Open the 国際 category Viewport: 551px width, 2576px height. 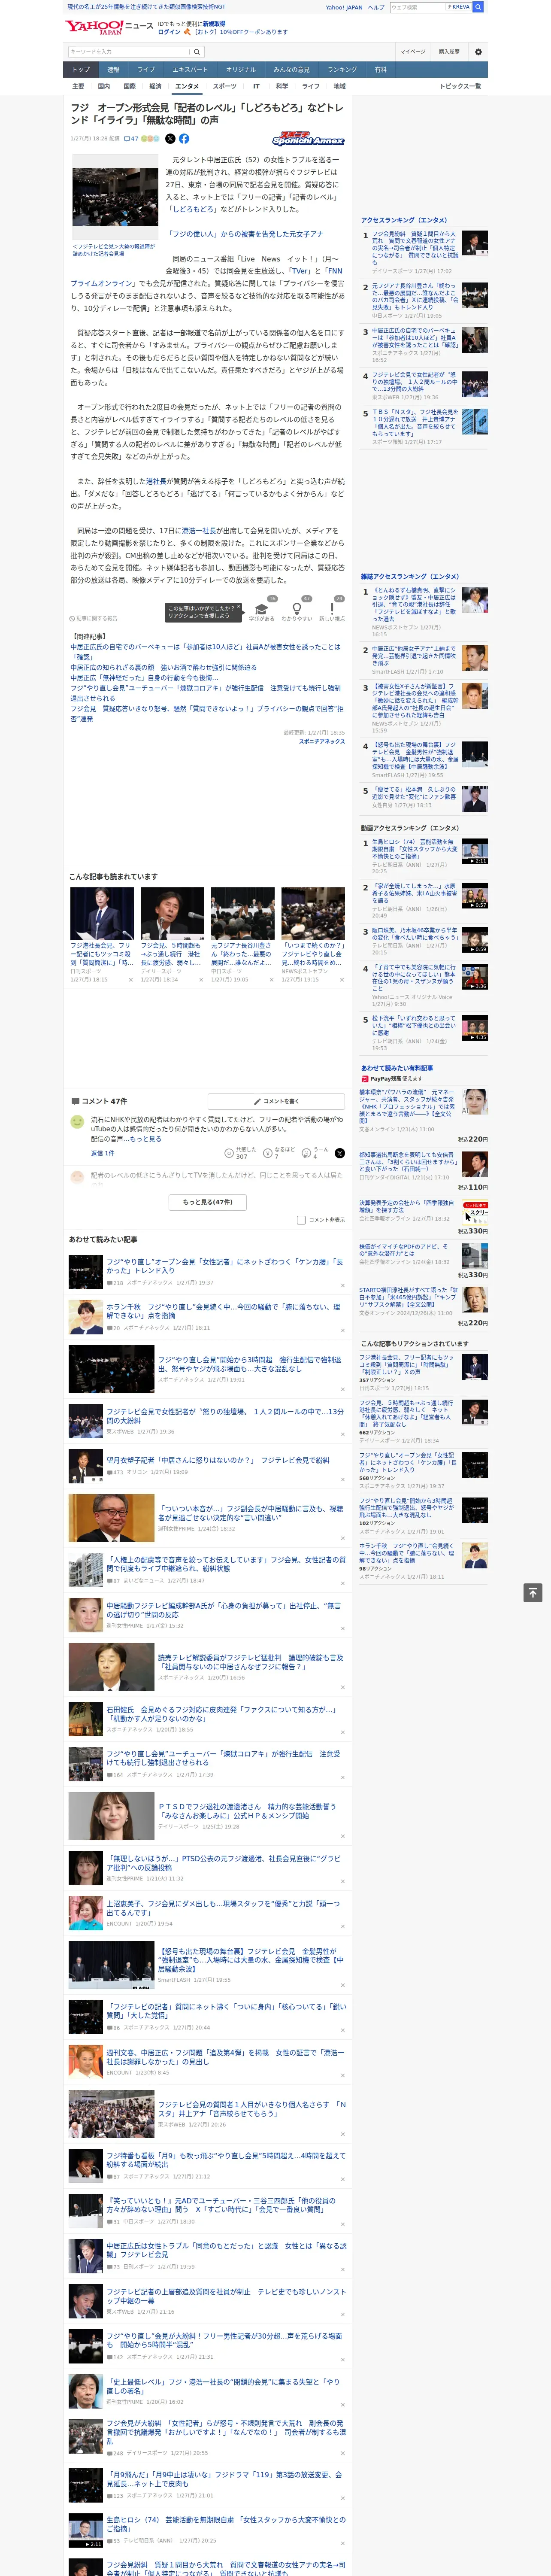(x=129, y=86)
